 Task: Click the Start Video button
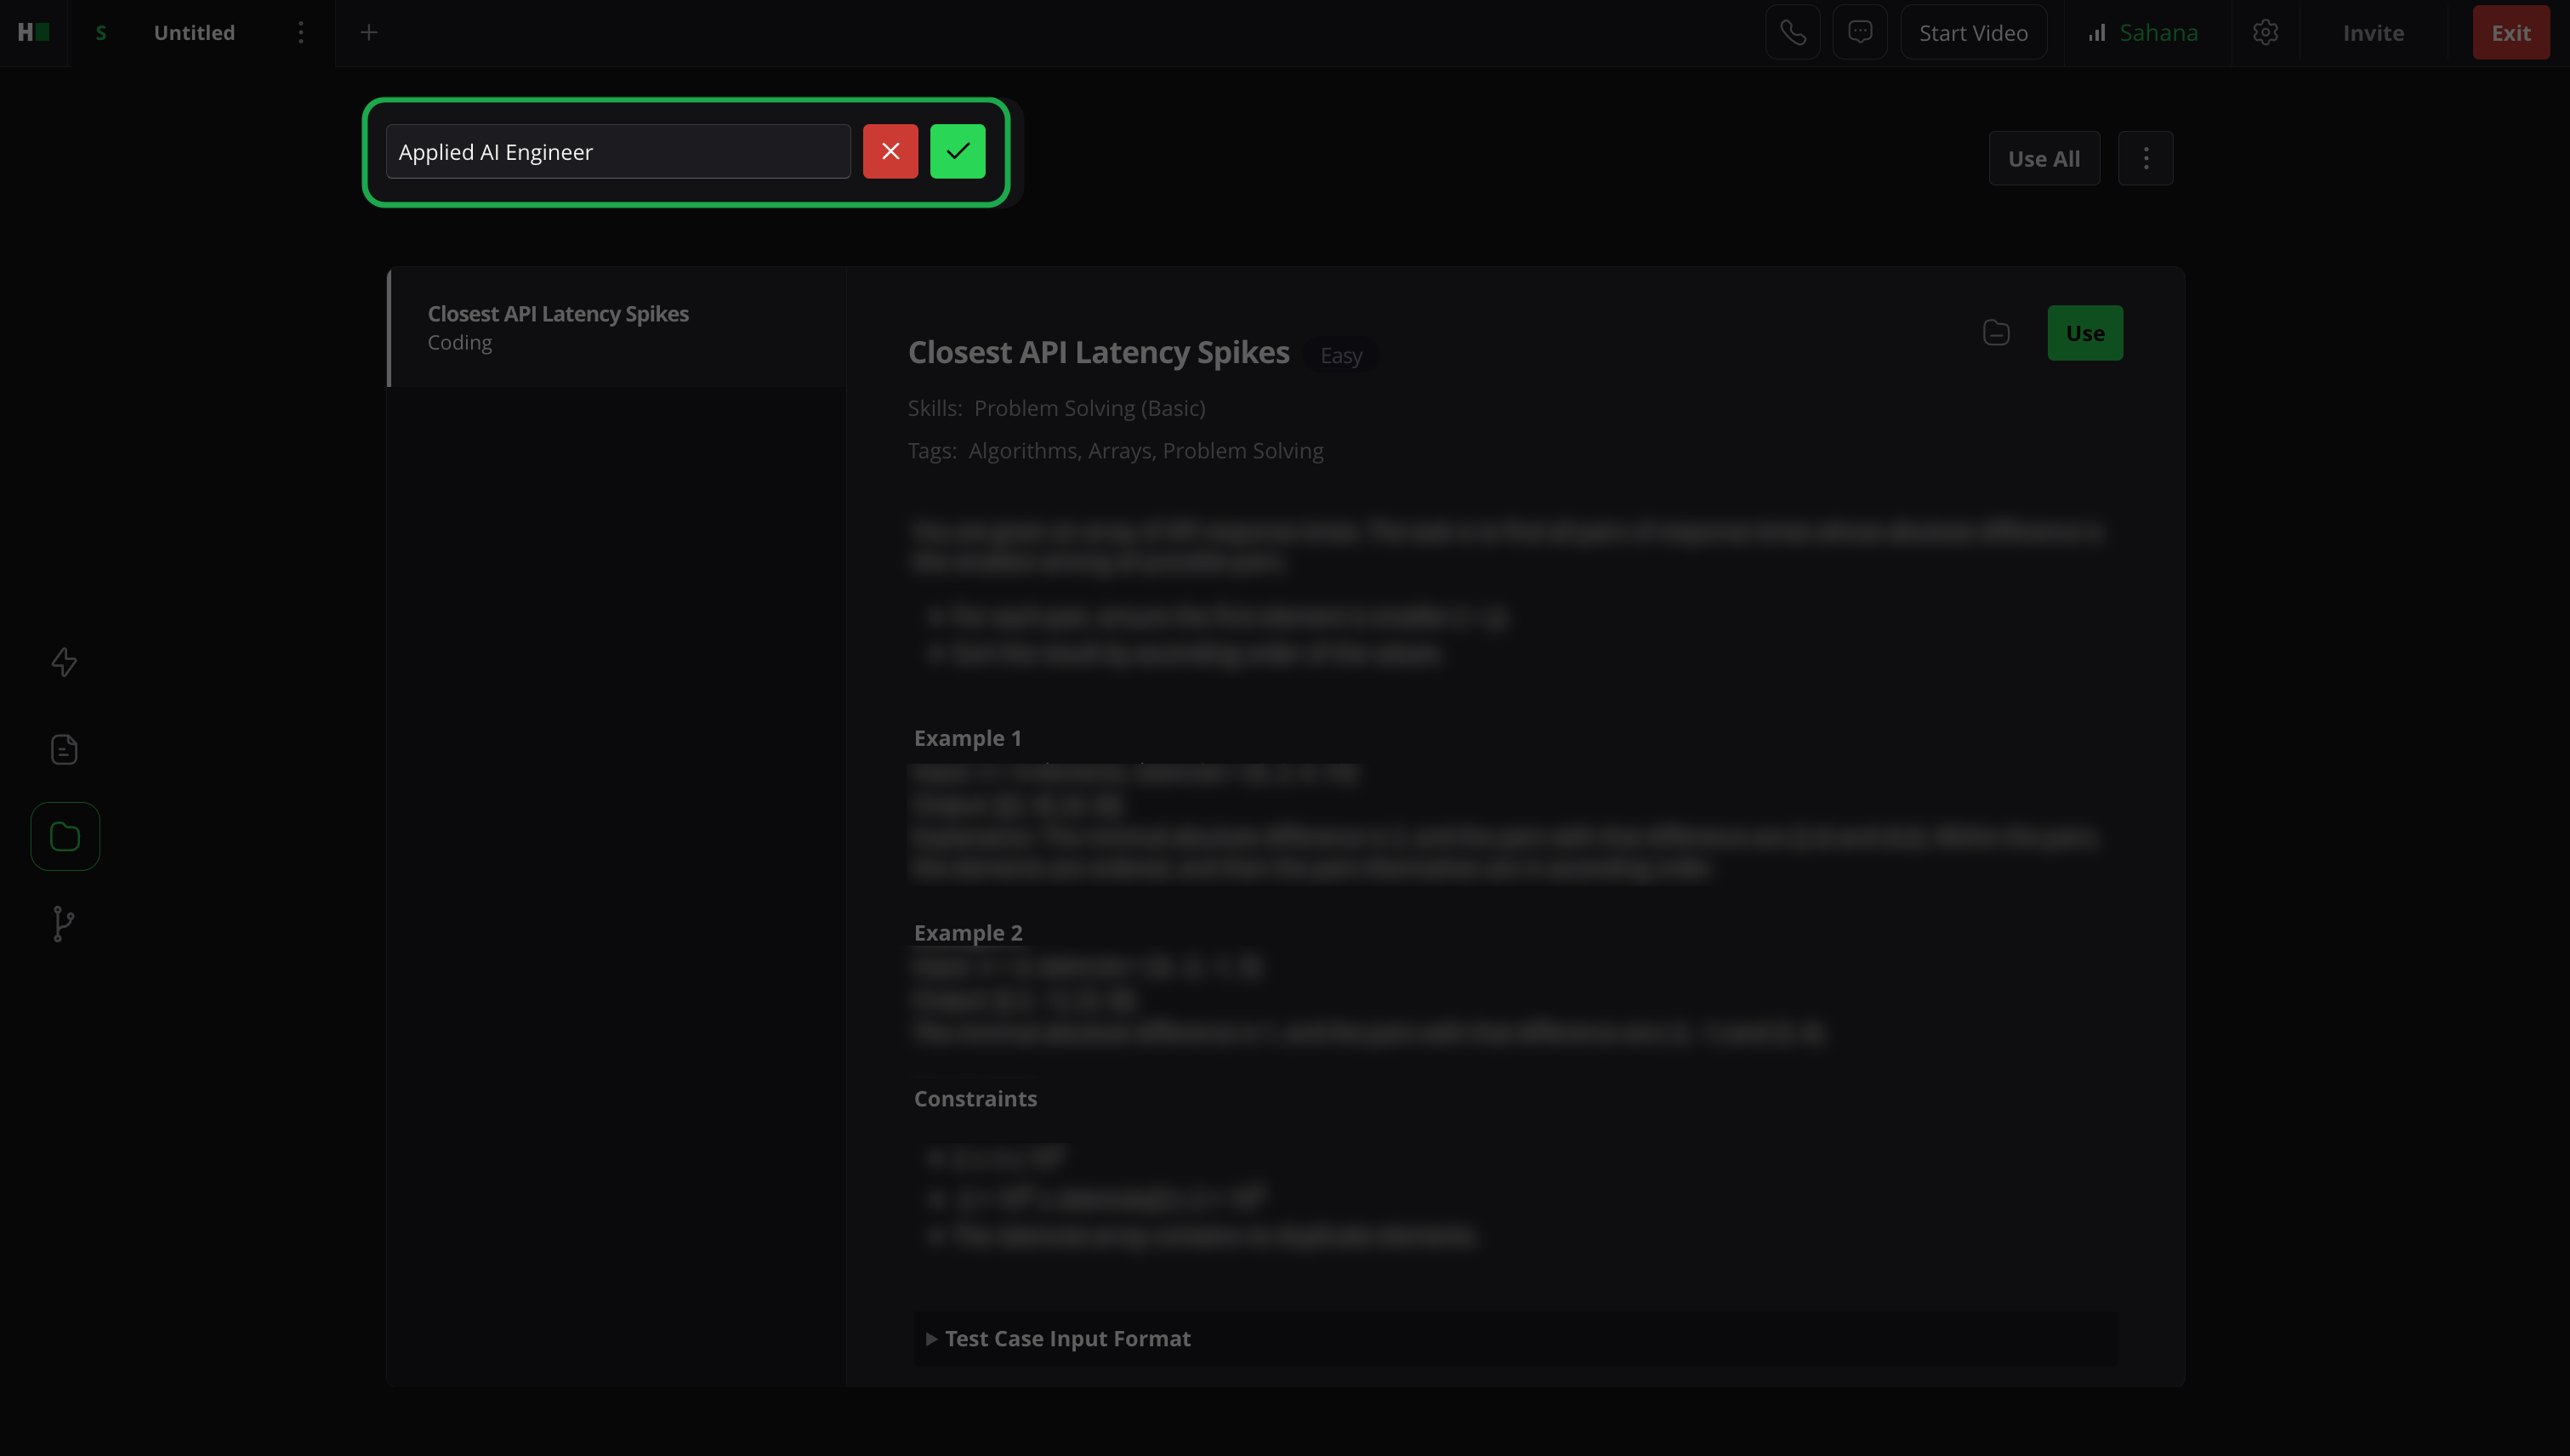[1972, 33]
